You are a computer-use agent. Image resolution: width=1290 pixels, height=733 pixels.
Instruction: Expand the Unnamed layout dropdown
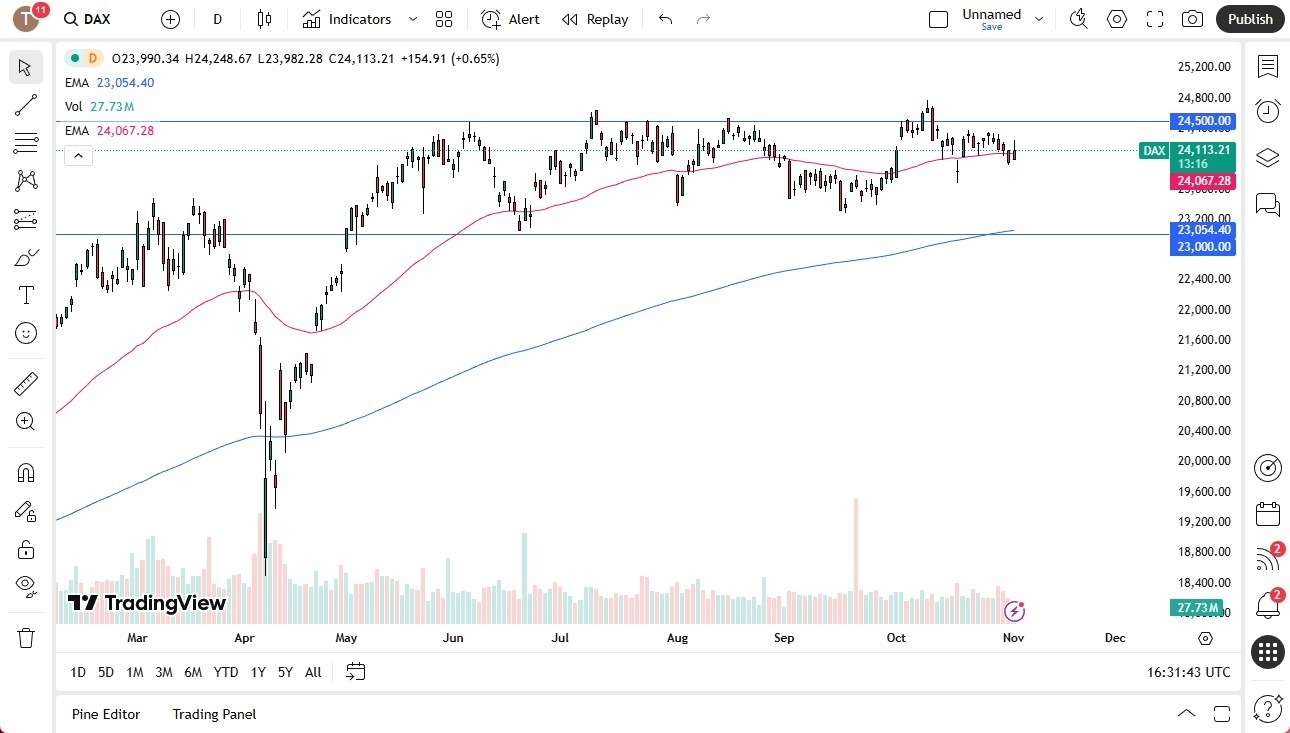coord(1039,17)
